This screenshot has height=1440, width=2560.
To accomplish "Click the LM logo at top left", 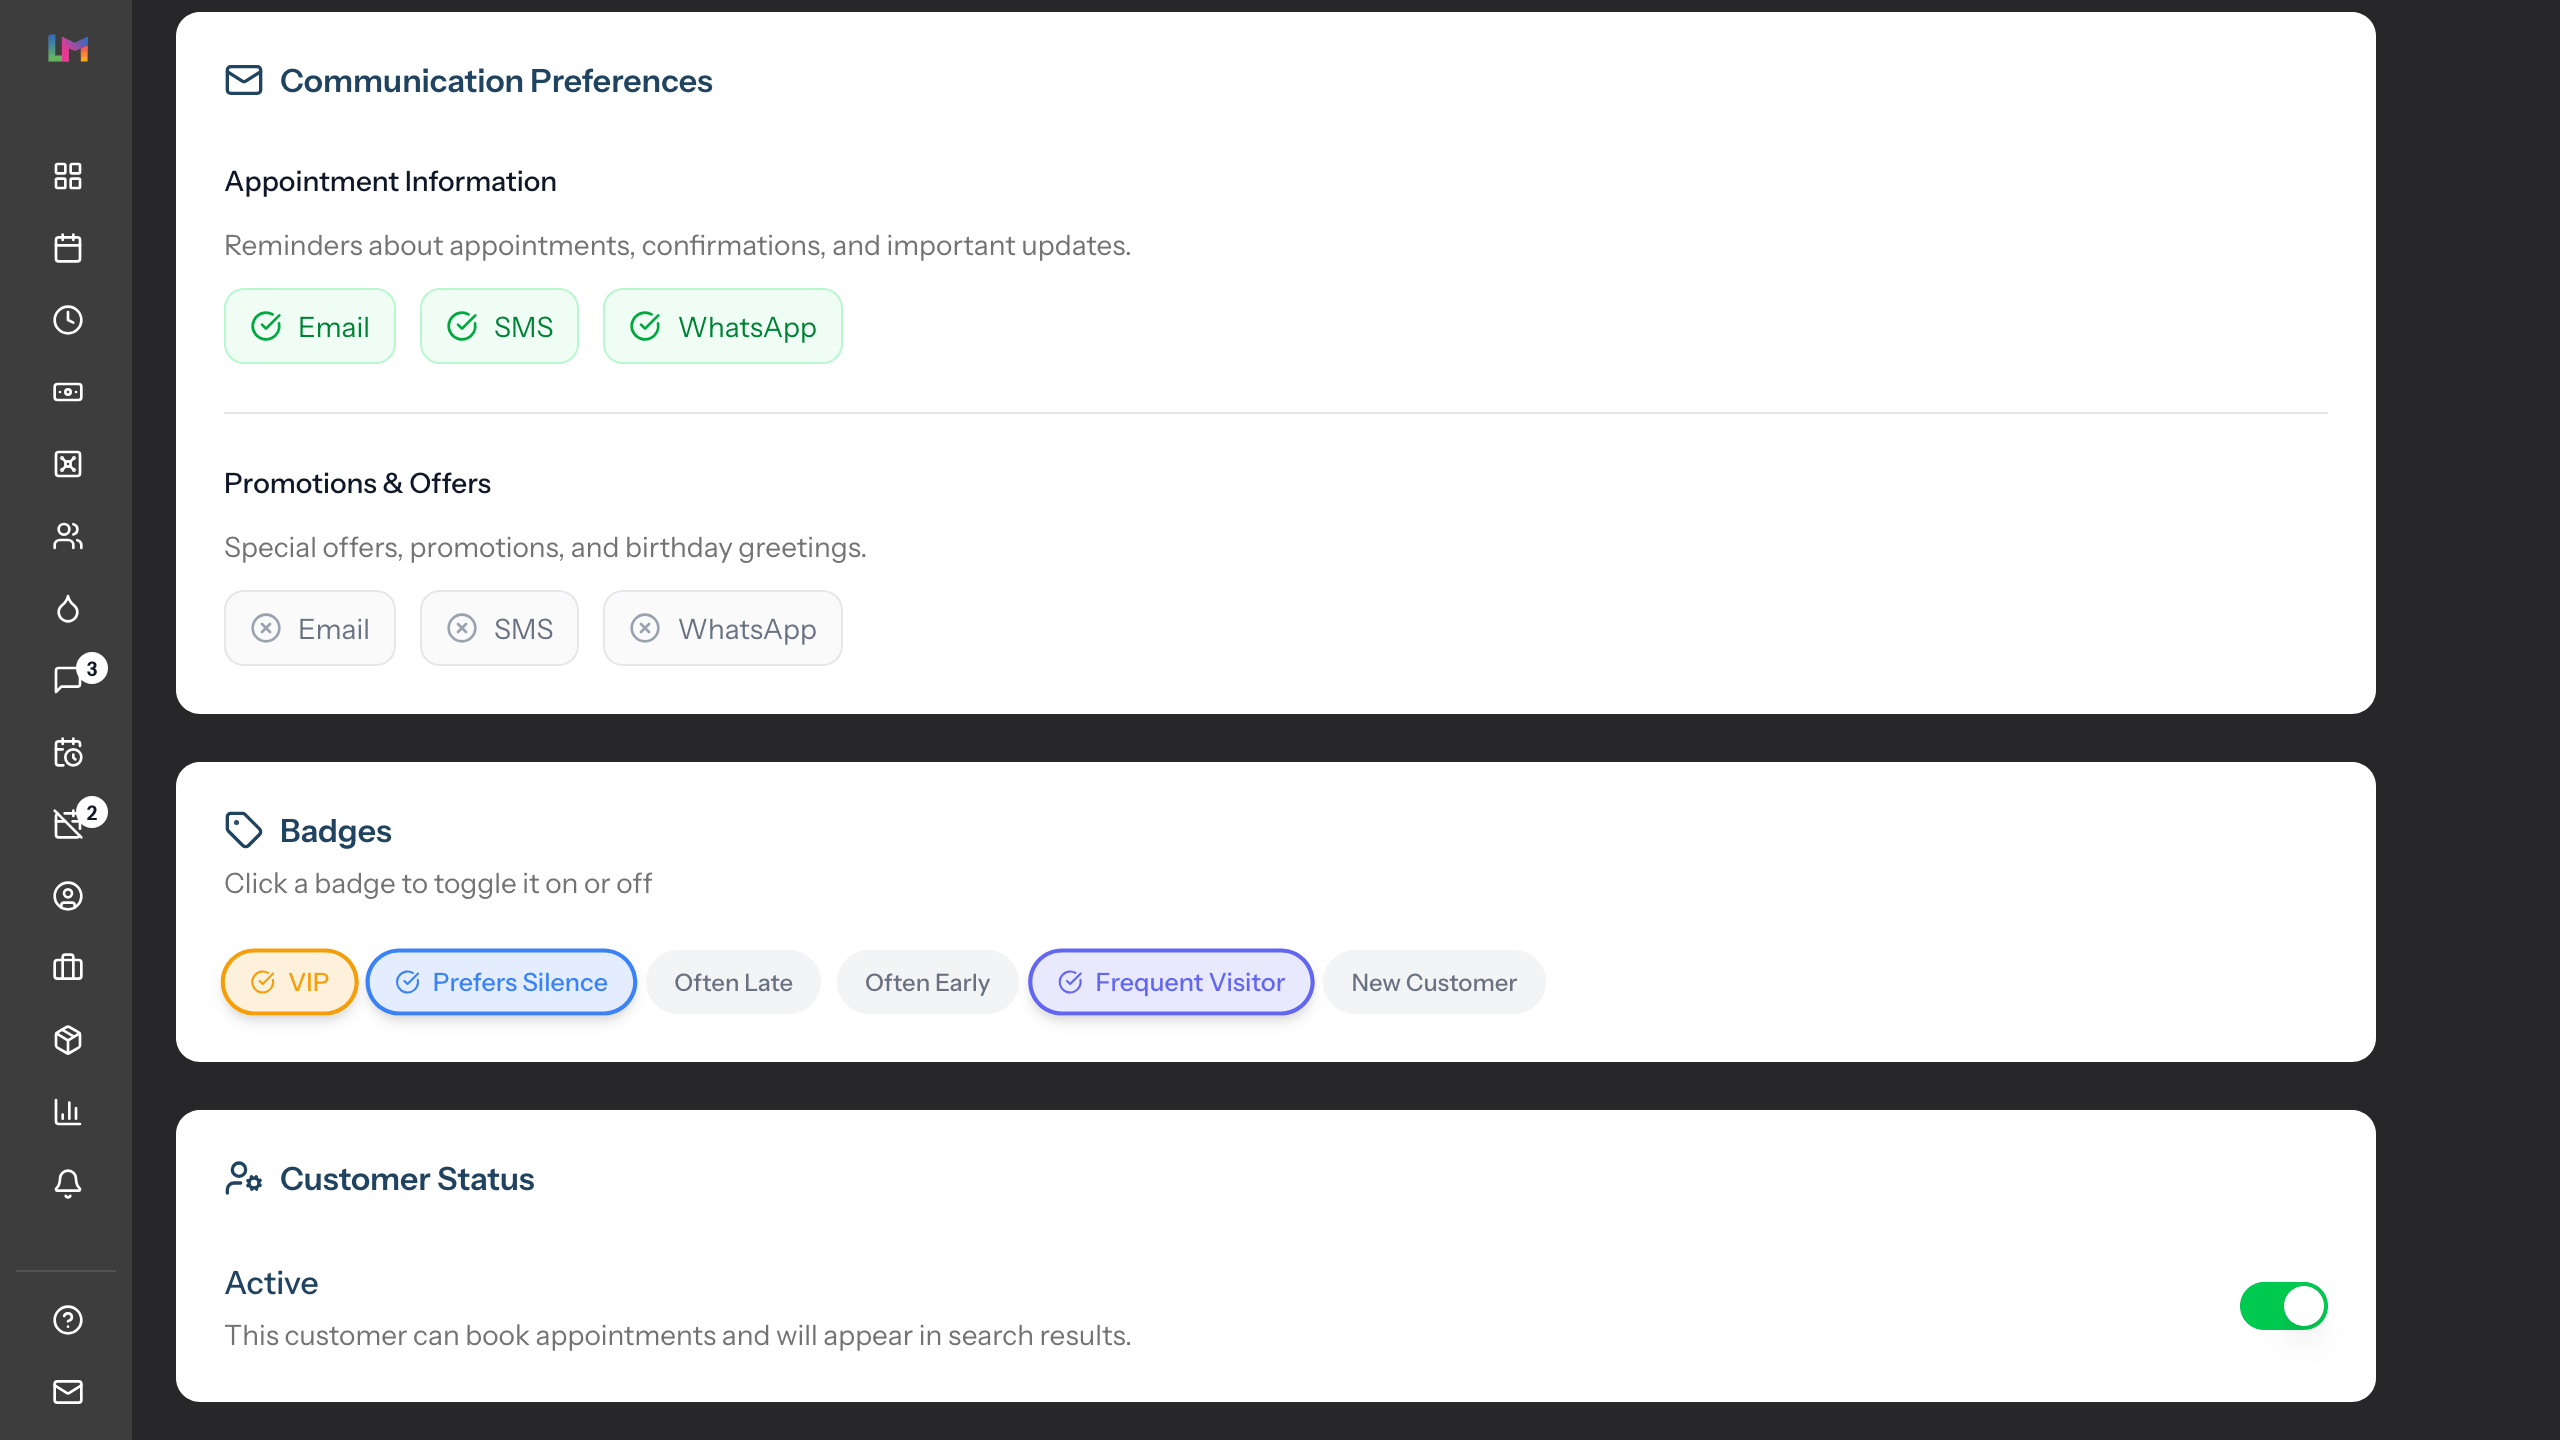I will pyautogui.click(x=68, y=48).
